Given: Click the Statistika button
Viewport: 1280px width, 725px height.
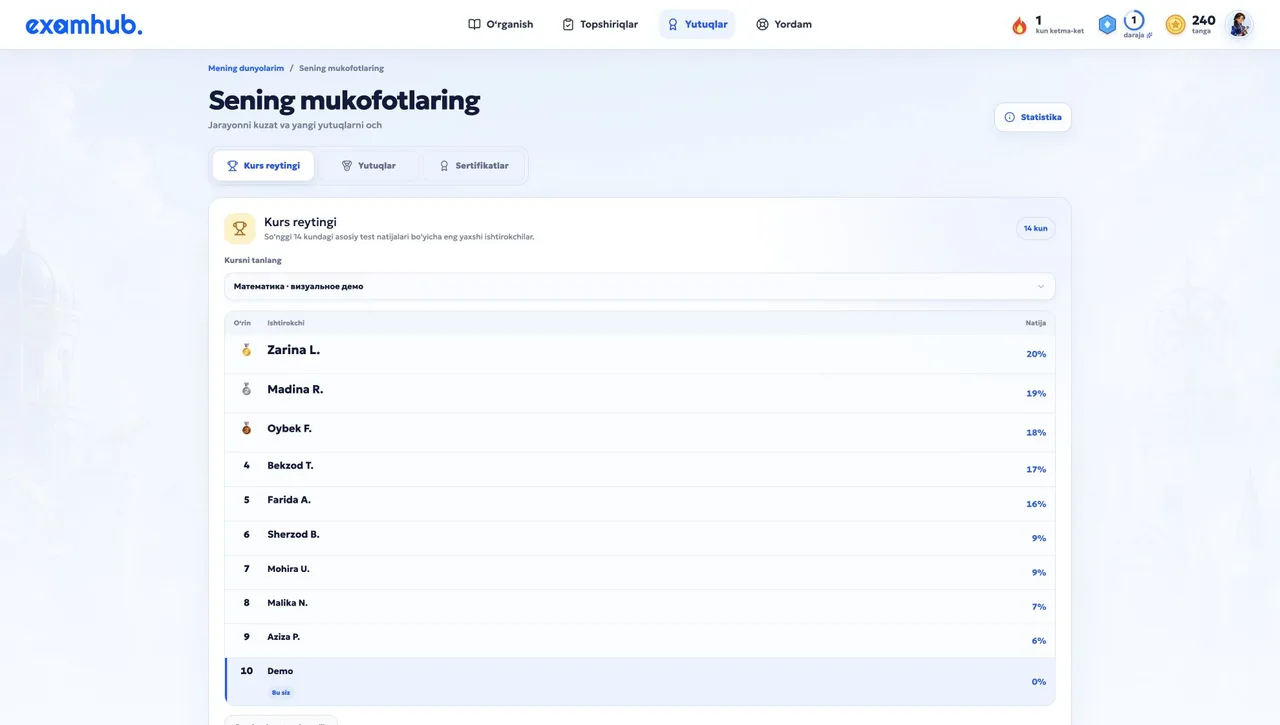Looking at the screenshot, I should coord(1033,117).
